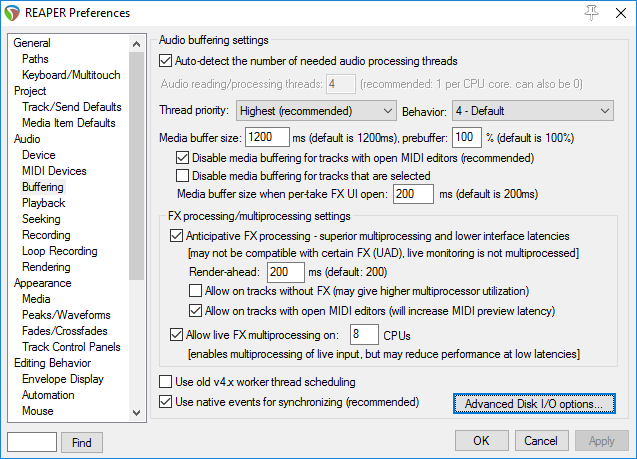
Task: Click the search box beside Find
Action: 32,442
